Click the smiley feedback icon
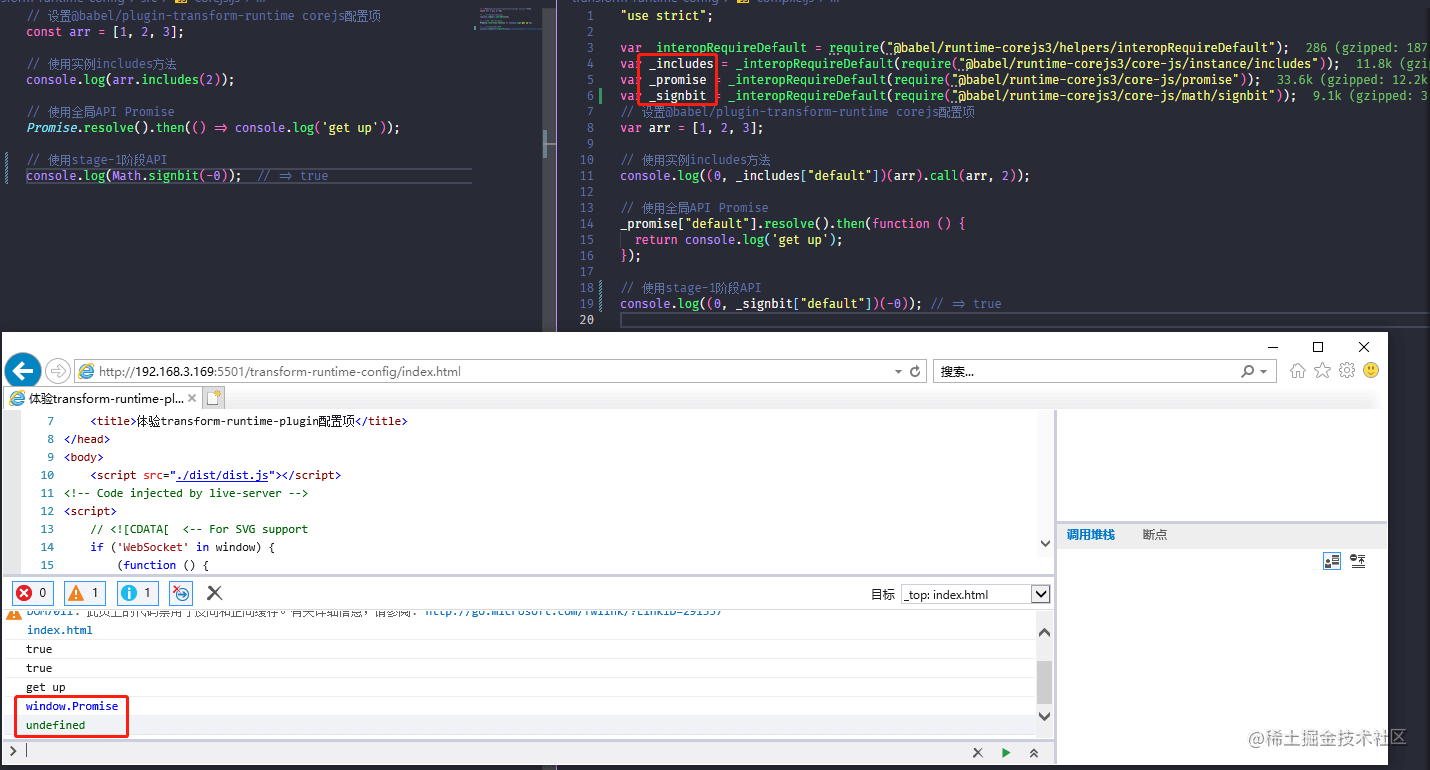Screen dimensions: 1430x770 pyautogui.click(x=1371, y=370)
